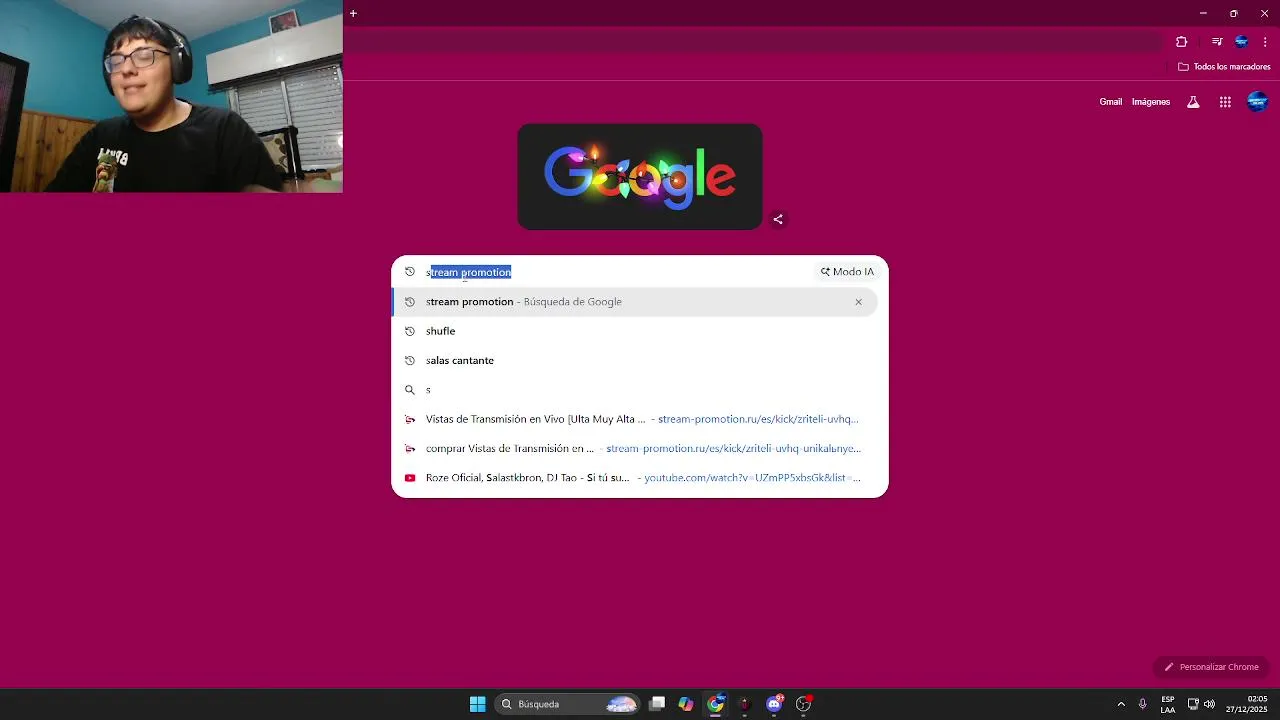Remove the stream promotion suggestion
Image resolution: width=1280 pixels, height=720 pixels.
point(858,302)
